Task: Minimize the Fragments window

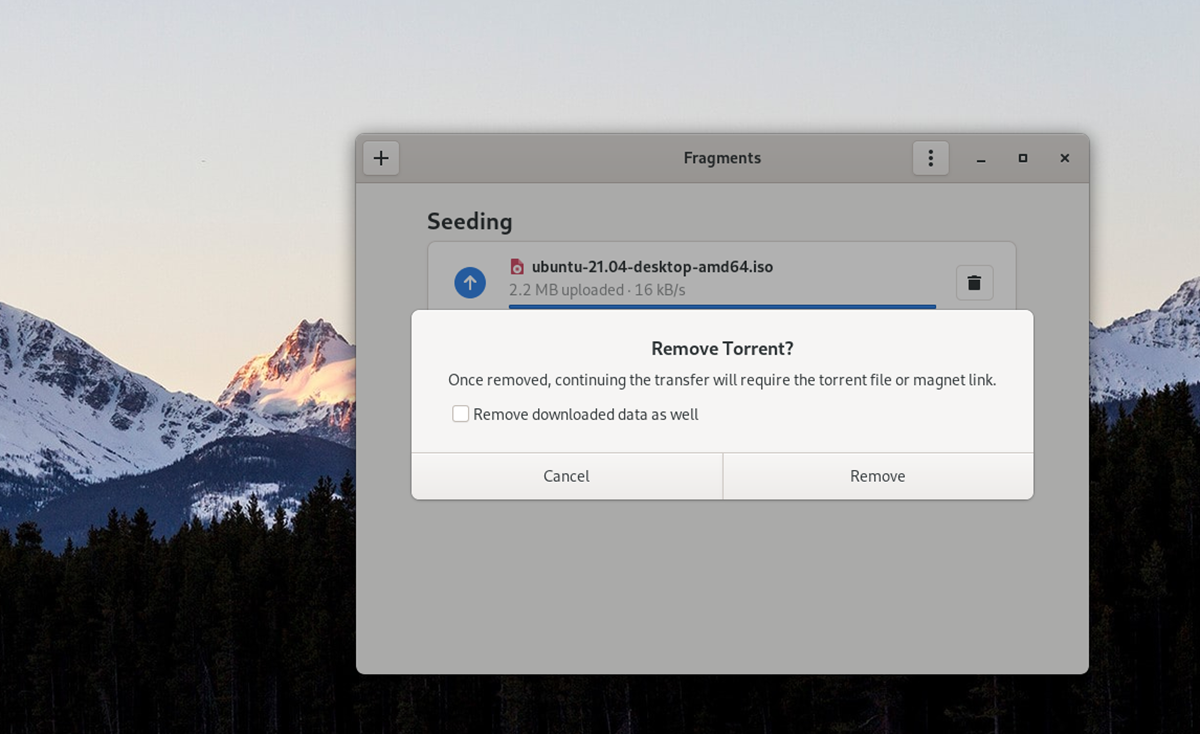Action: point(980,158)
